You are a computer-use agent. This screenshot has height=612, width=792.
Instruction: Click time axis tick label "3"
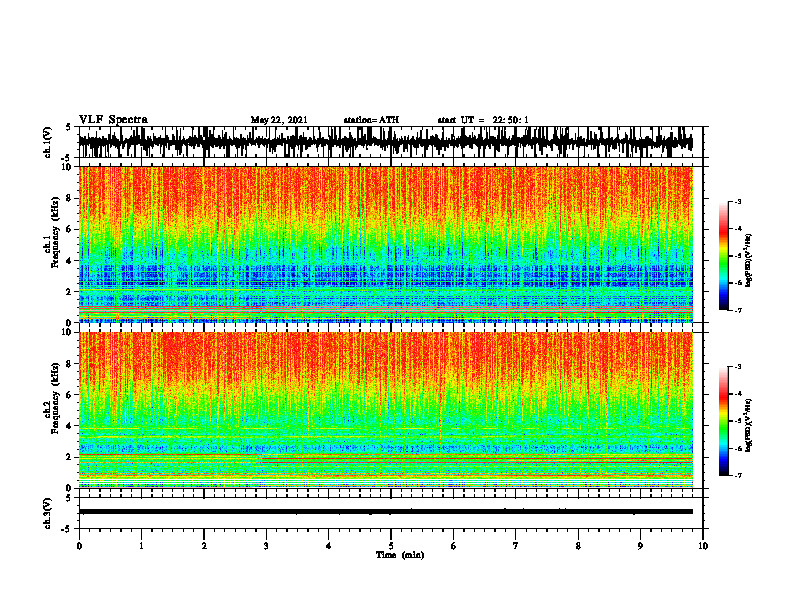click(266, 546)
